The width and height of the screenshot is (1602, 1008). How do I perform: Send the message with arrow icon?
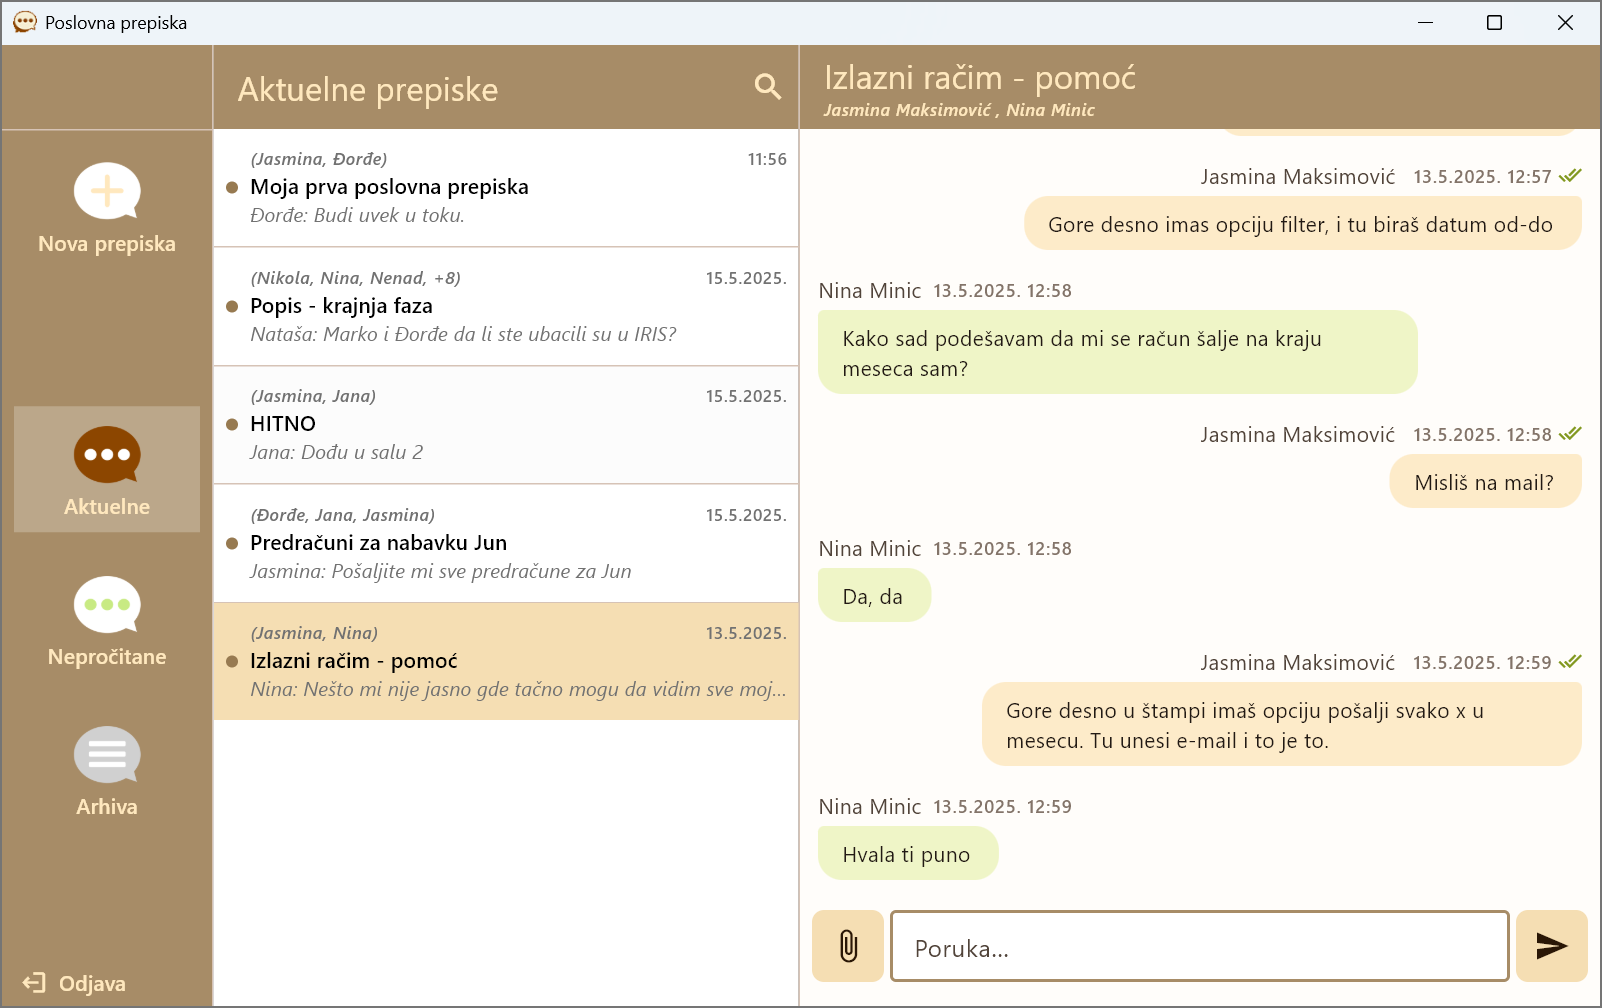click(1551, 946)
